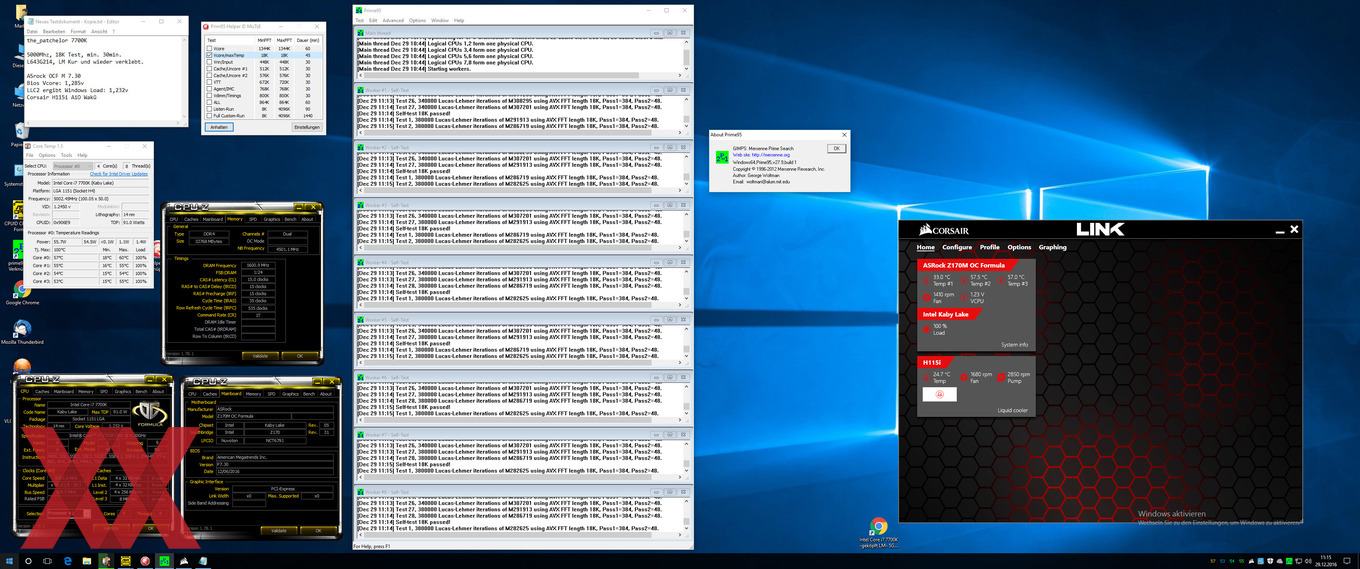The height and width of the screenshot is (569, 1360).
Task: Click the H115i Pump speed icon
Action: pos(1001,378)
